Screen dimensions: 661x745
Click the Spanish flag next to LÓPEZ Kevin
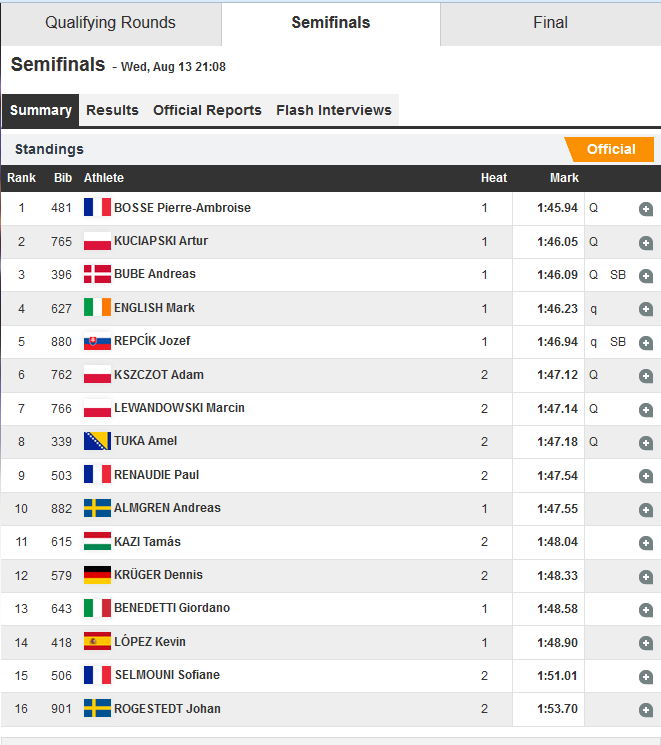pos(97,642)
